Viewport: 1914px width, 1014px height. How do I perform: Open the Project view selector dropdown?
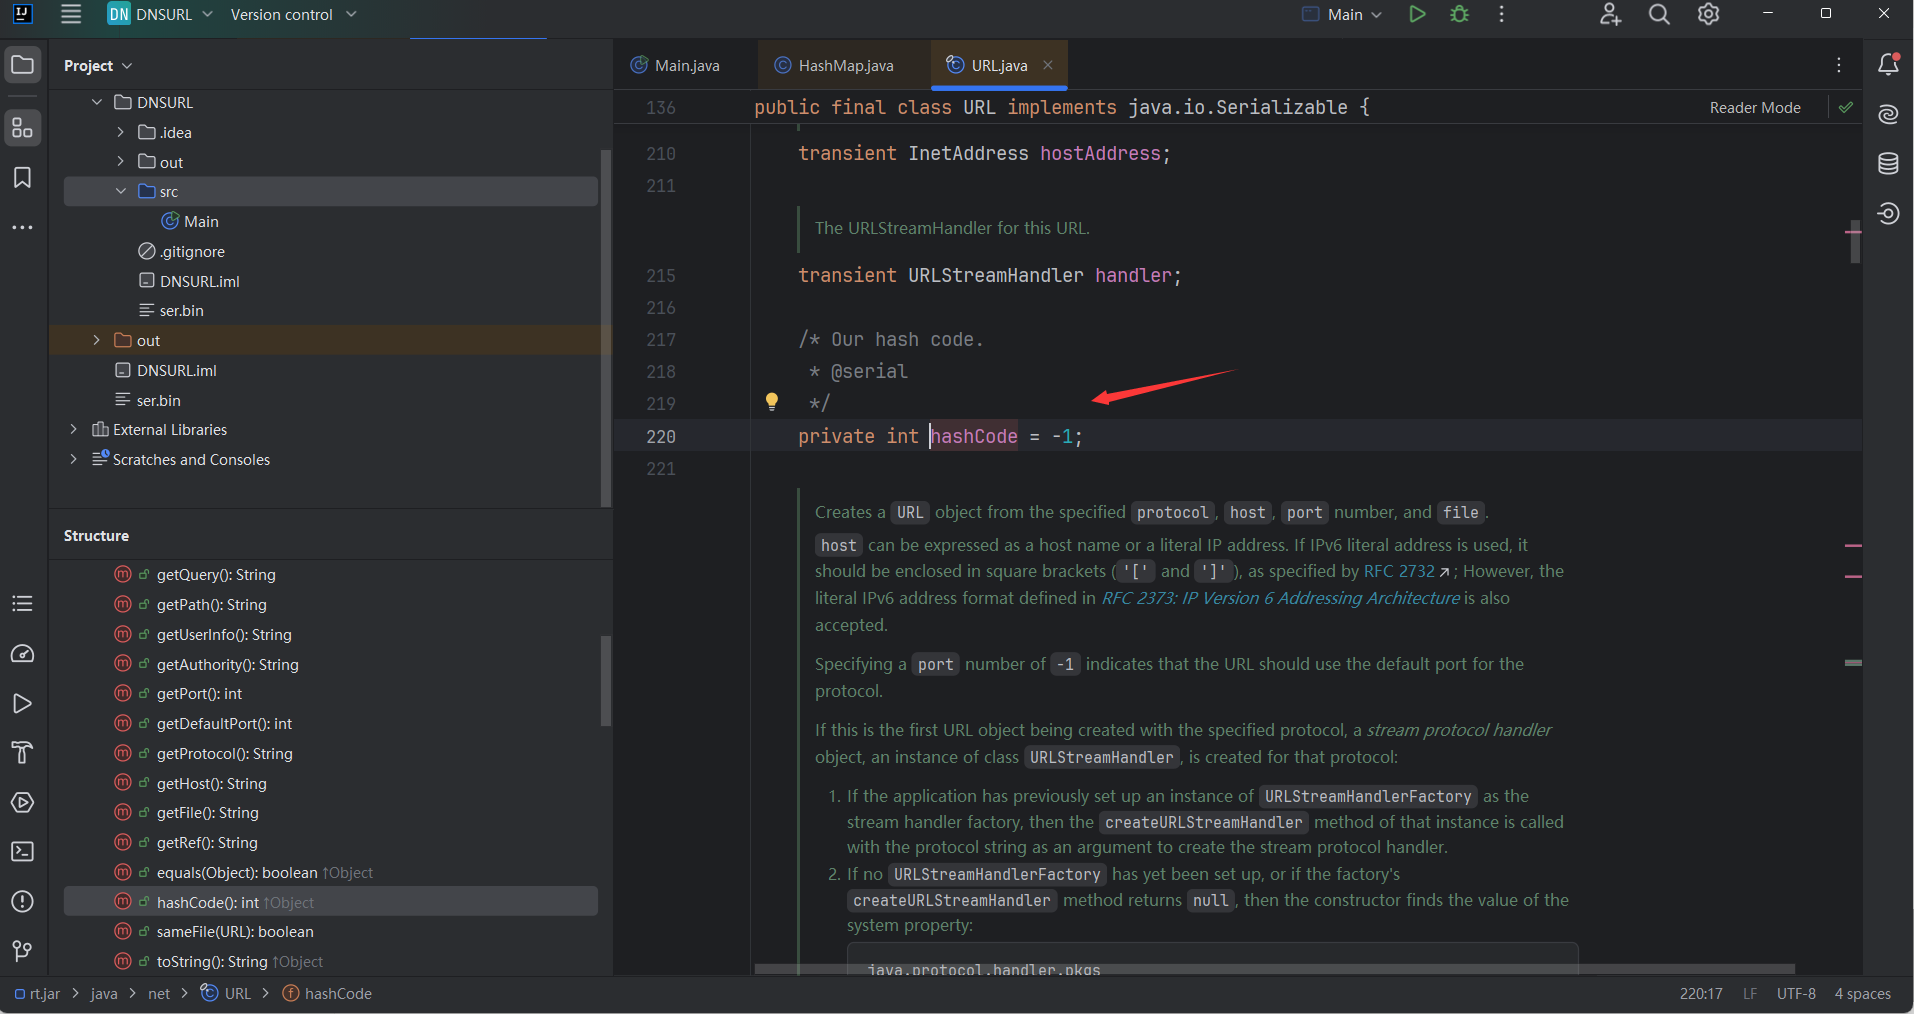pos(98,65)
